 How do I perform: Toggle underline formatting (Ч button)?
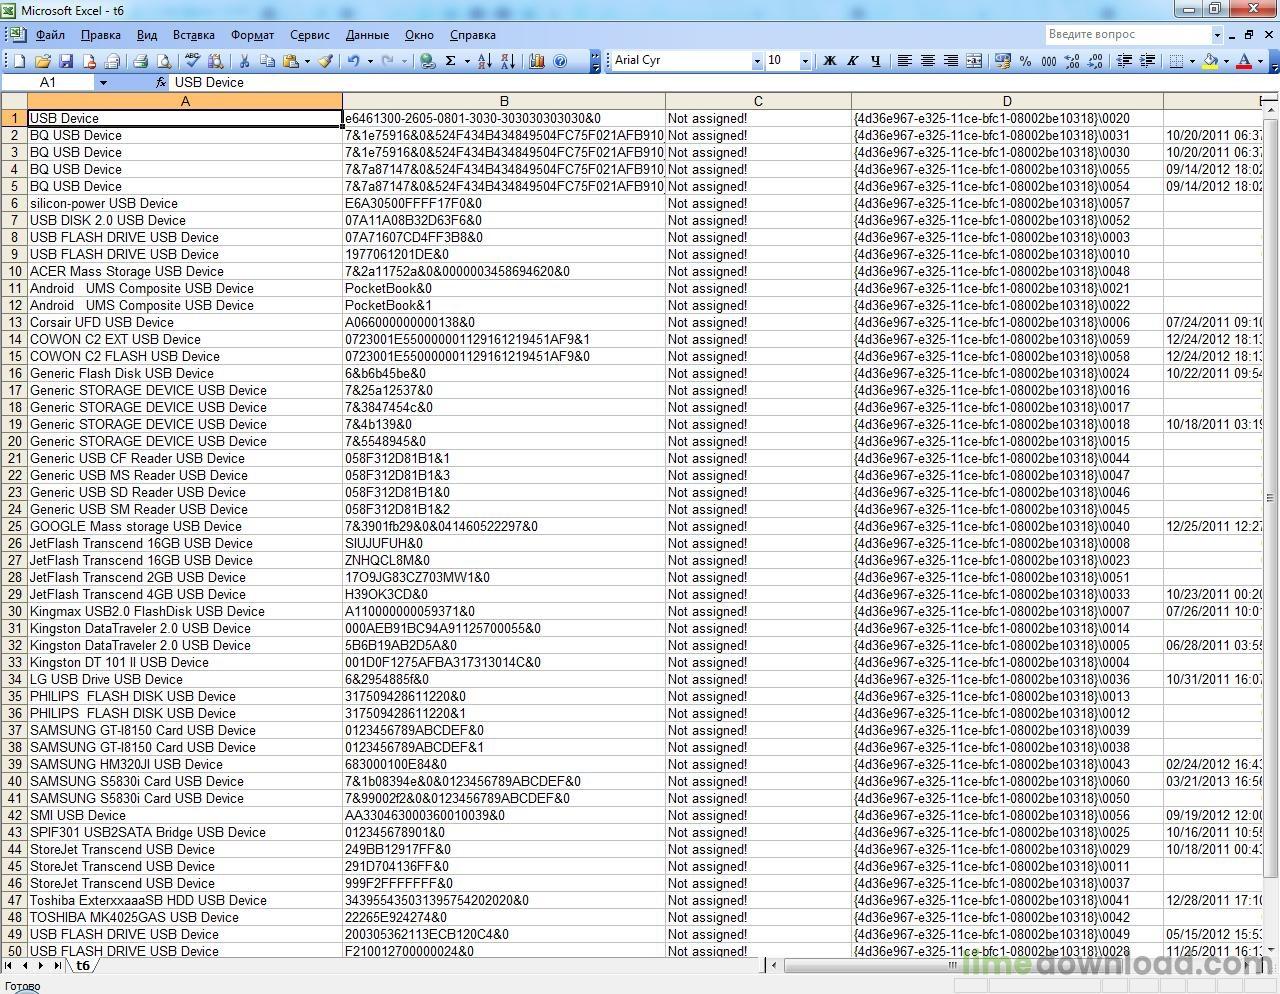click(875, 61)
